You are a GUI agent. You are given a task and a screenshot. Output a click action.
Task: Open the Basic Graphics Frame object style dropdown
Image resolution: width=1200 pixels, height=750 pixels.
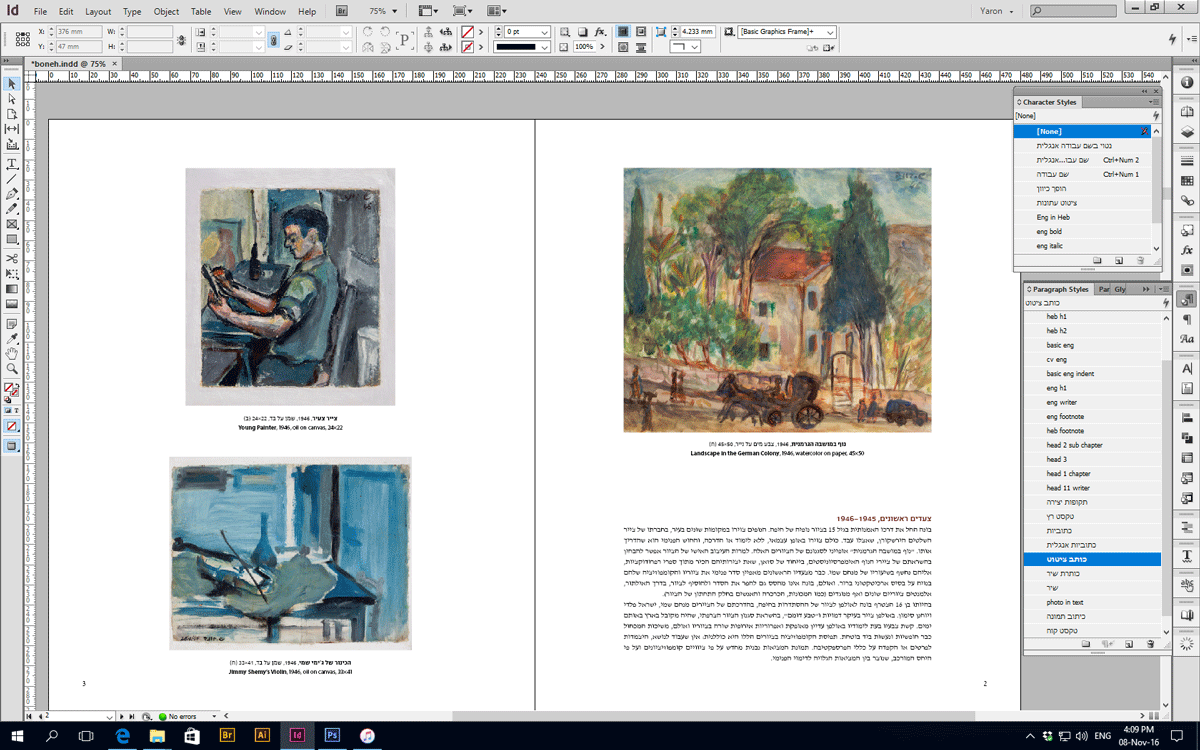click(x=830, y=32)
